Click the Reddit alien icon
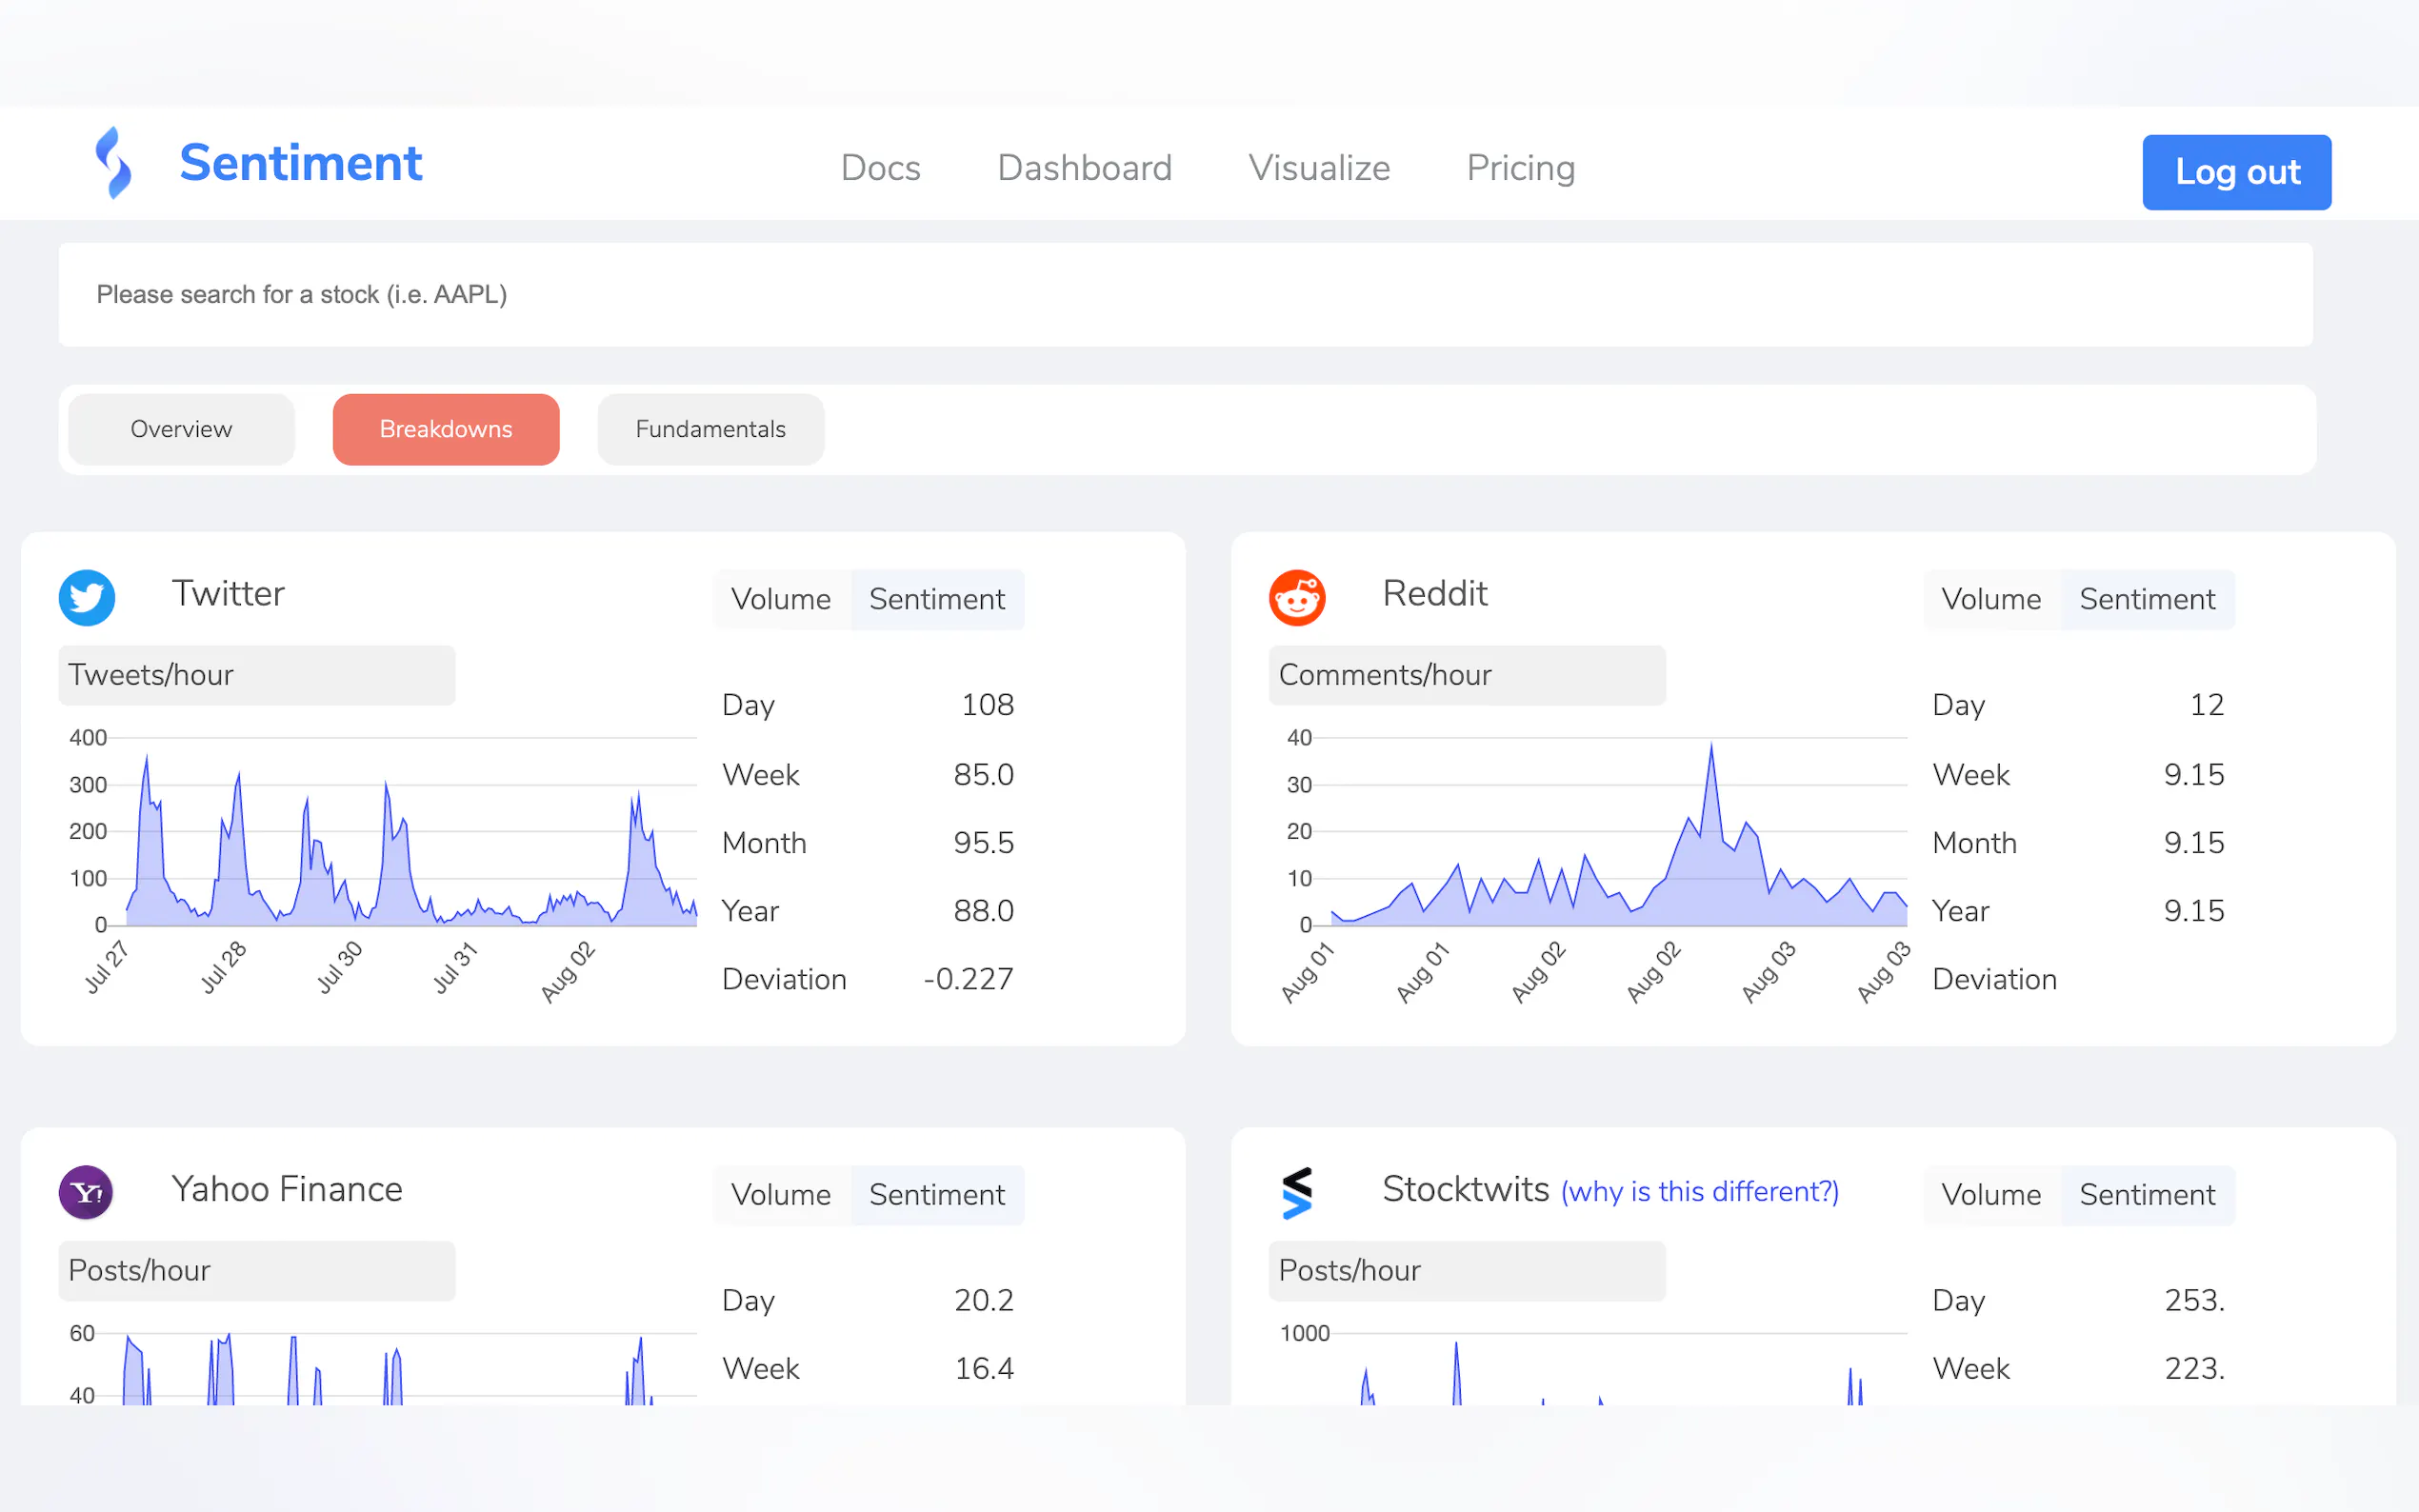Image resolution: width=2419 pixels, height=1512 pixels. click(x=1297, y=598)
